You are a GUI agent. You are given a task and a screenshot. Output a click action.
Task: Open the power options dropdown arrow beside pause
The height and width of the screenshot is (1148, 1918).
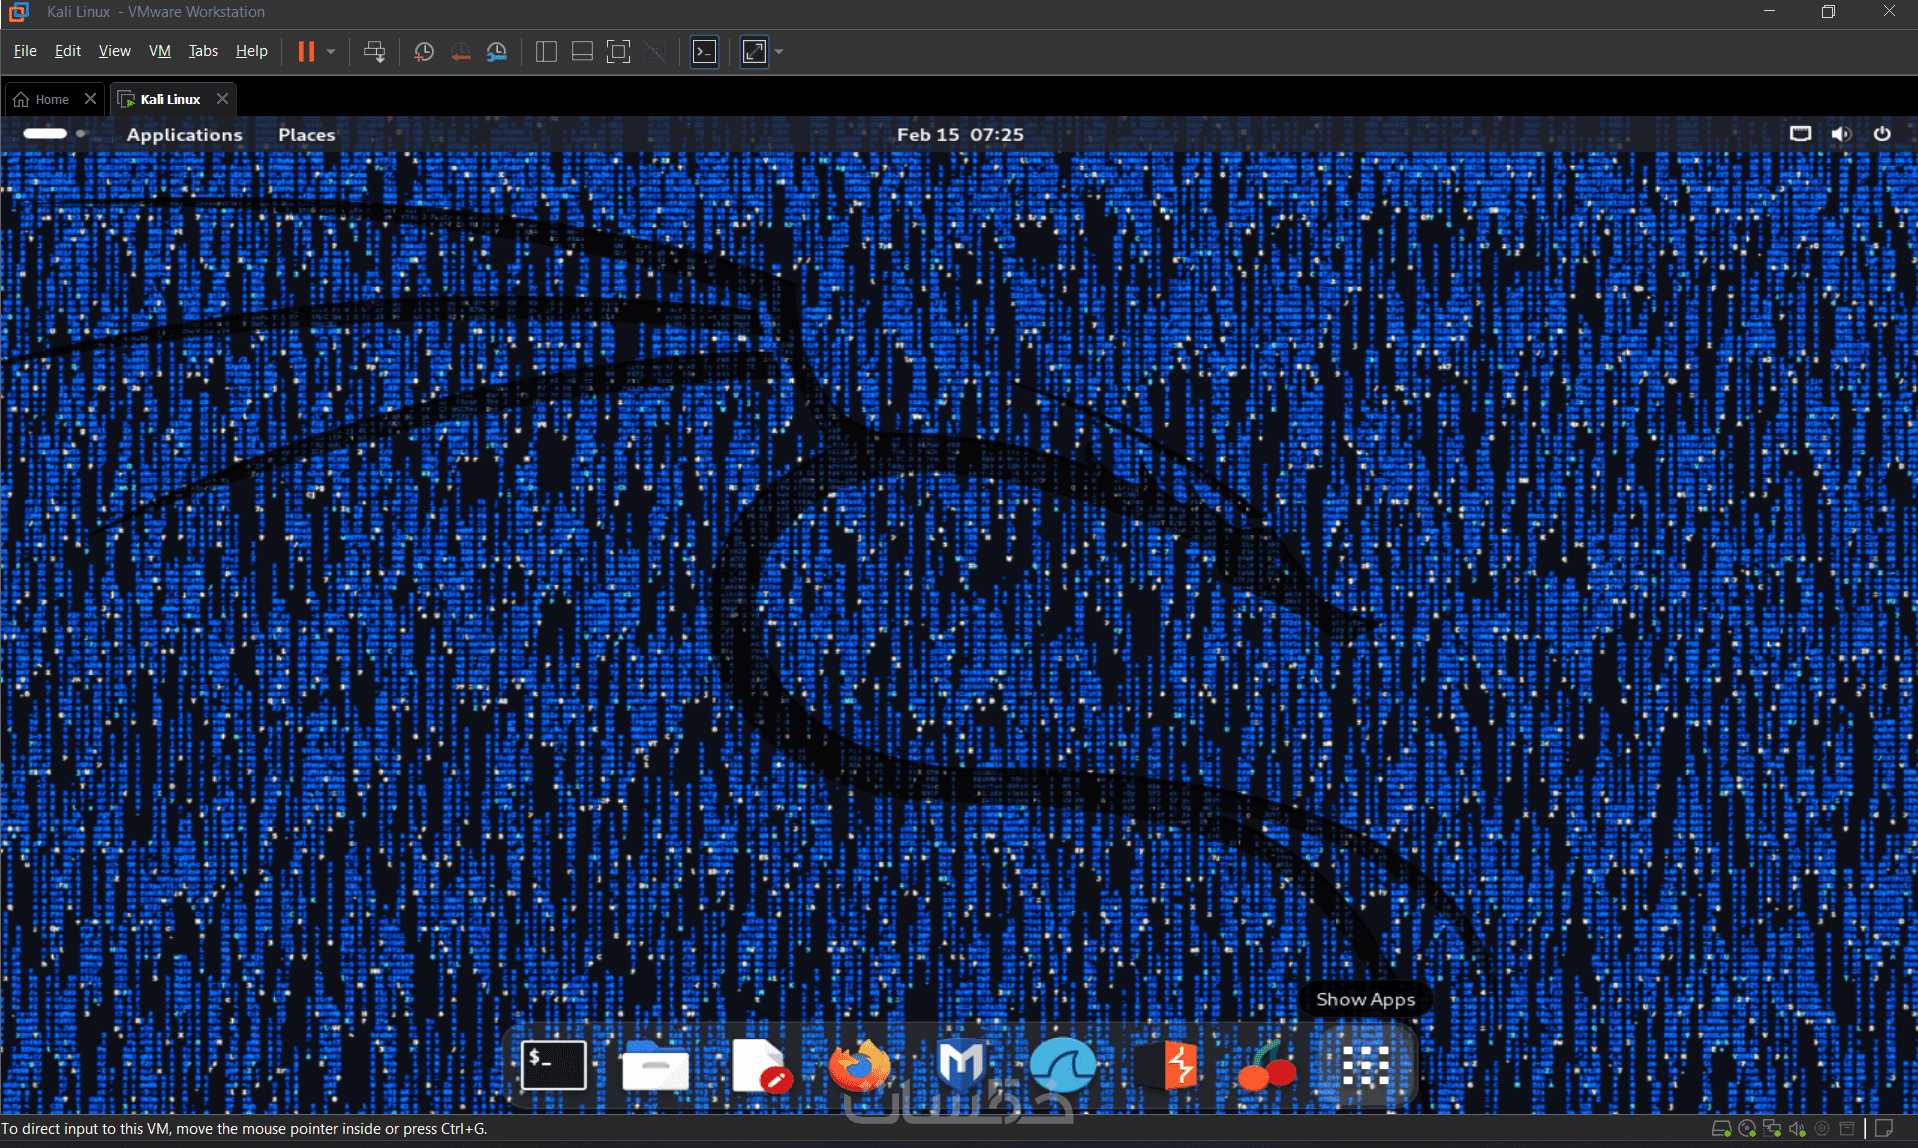point(331,52)
